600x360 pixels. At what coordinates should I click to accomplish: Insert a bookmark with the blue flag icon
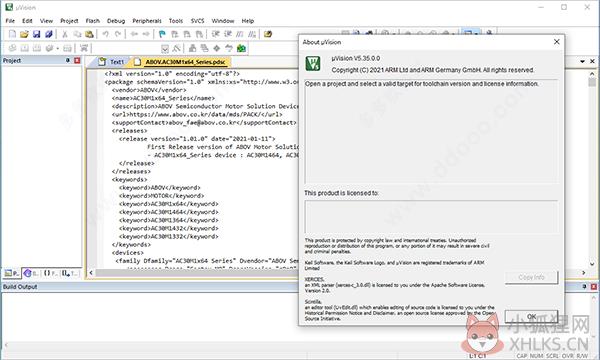[162, 34]
